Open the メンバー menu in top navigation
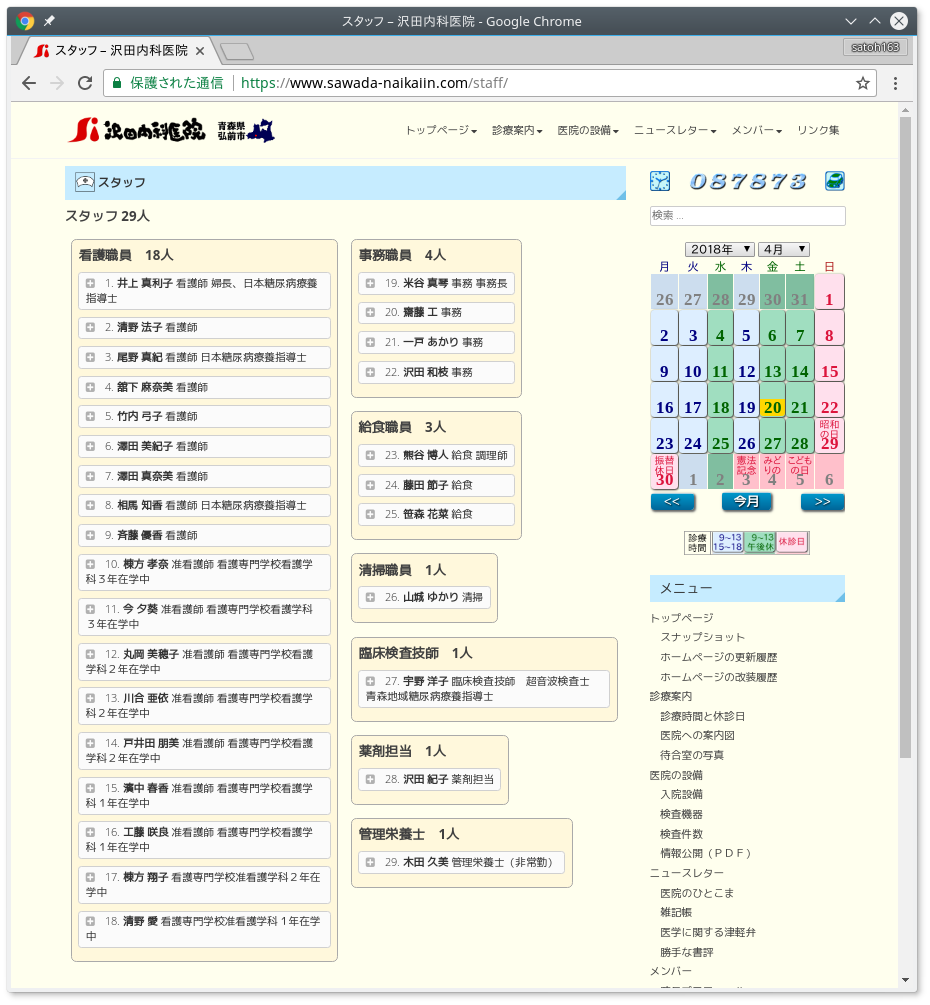The width and height of the screenshot is (930, 1005). point(757,131)
